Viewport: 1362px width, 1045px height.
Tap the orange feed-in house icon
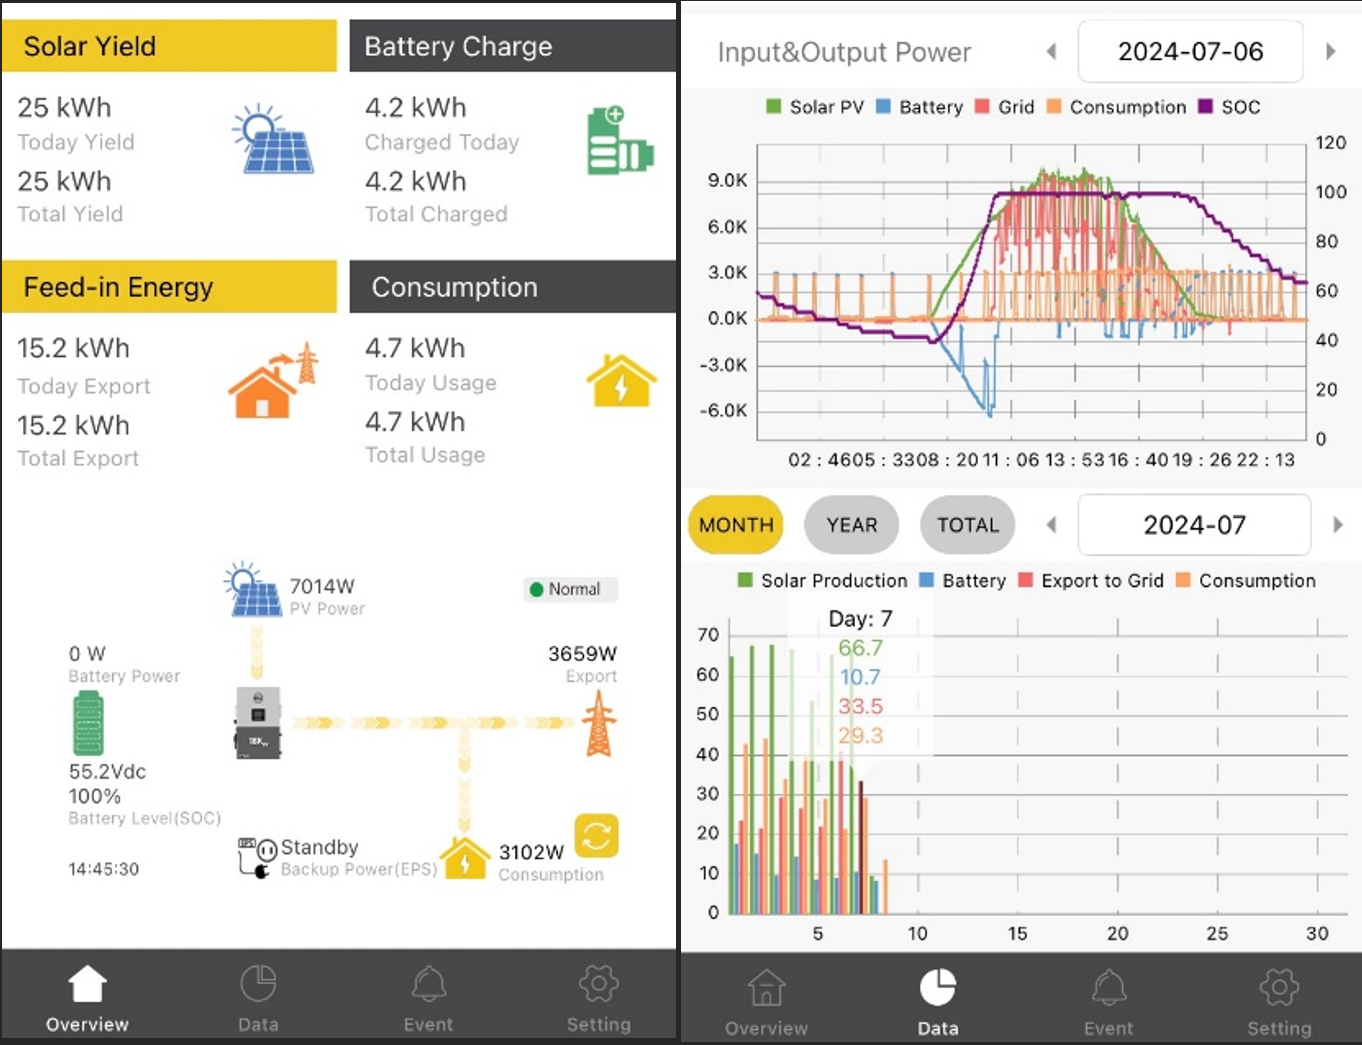pos(272,381)
